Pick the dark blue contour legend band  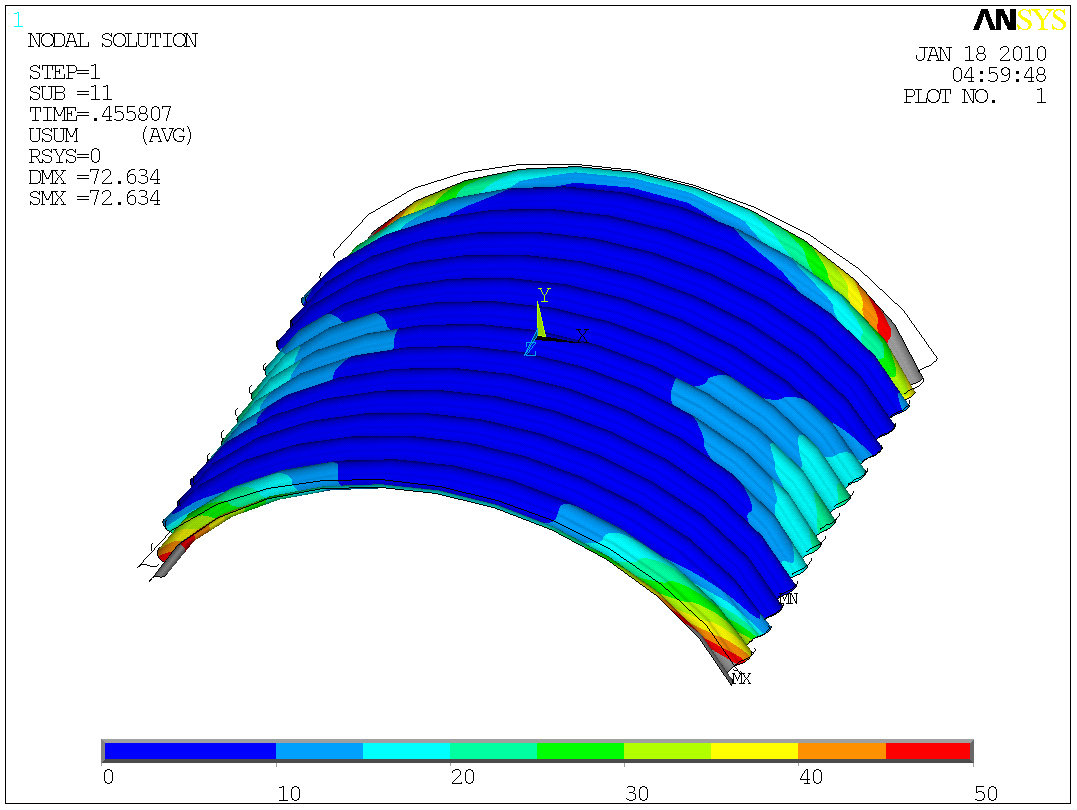tap(190, 751)
